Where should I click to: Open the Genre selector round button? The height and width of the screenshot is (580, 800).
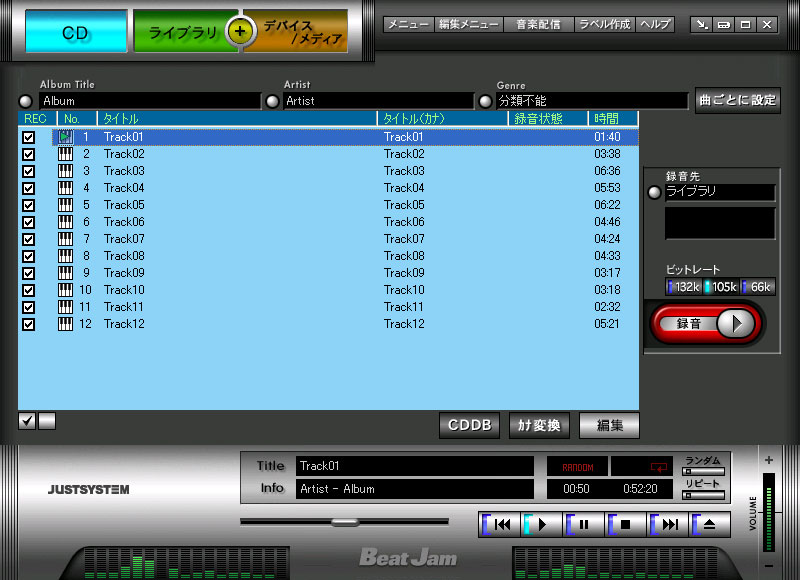point(485,101)
